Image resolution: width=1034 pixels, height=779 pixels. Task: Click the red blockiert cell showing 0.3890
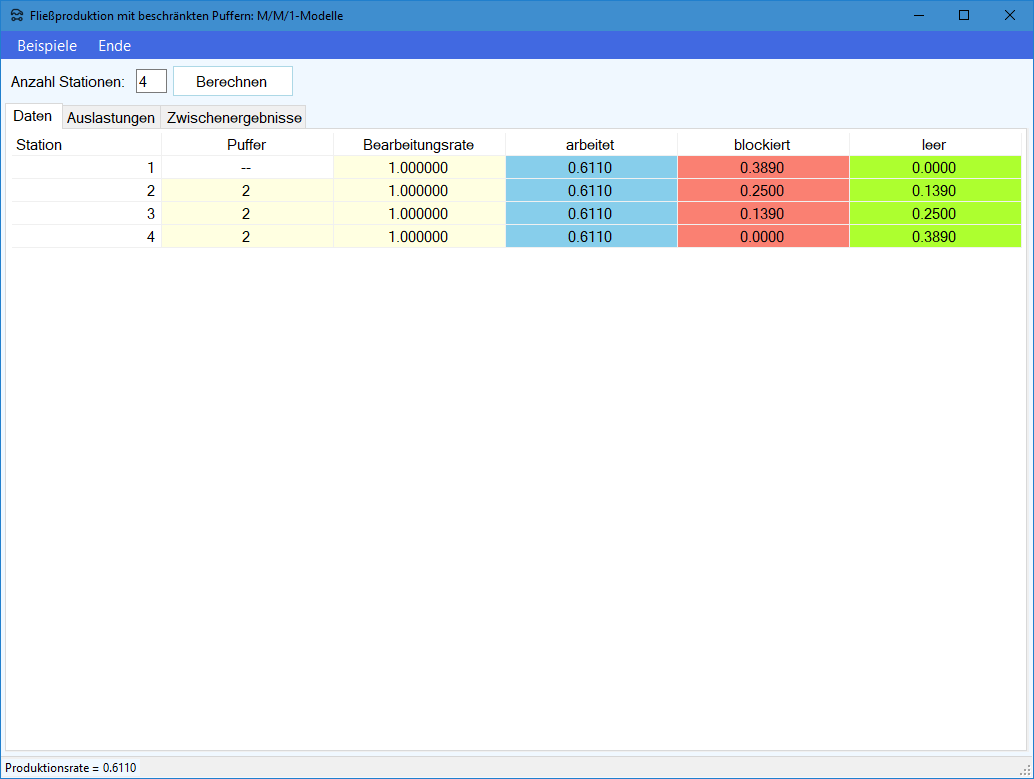click(762, 168)
